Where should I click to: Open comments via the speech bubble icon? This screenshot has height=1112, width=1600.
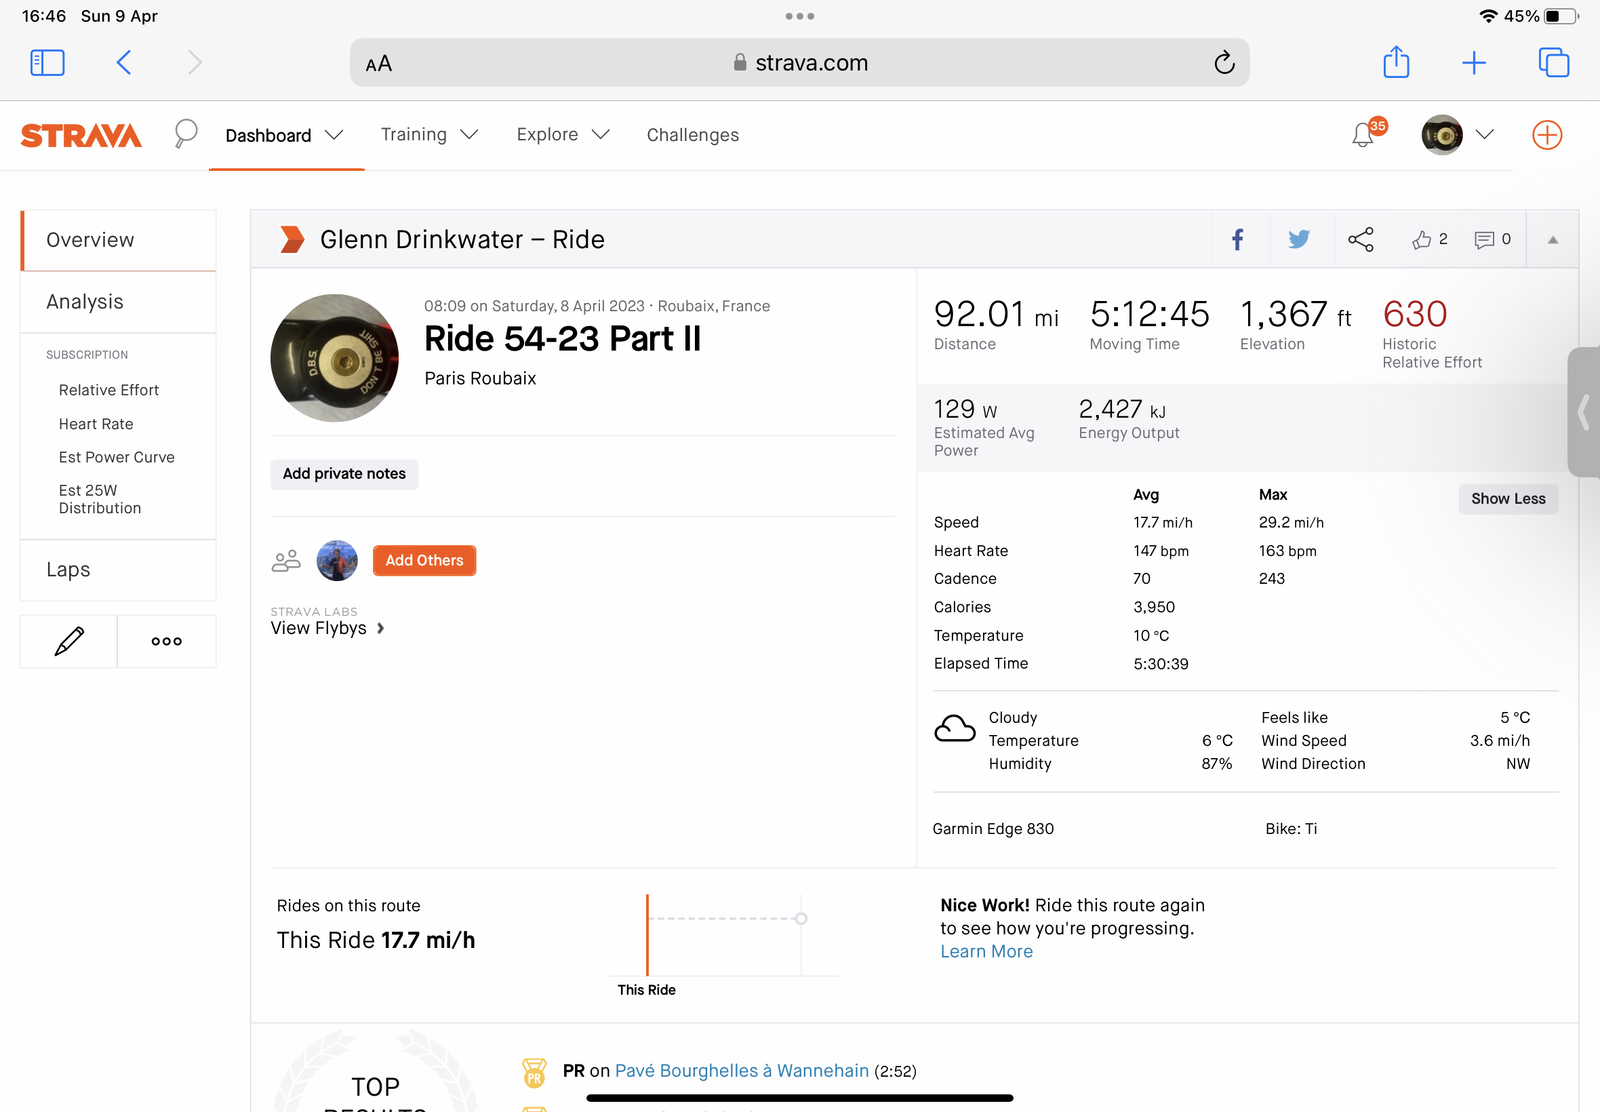(x=1485, y=240)
